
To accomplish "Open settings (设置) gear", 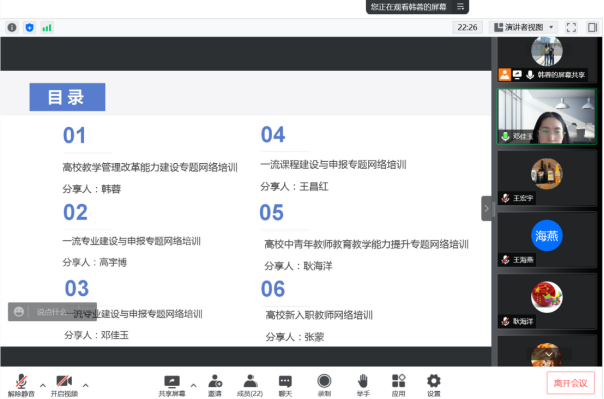I will (x=434, y=385).
